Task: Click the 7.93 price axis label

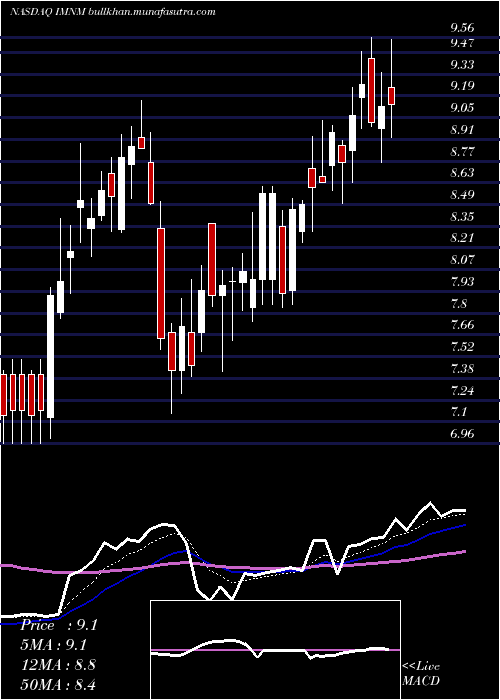Action: coord(462,281)
